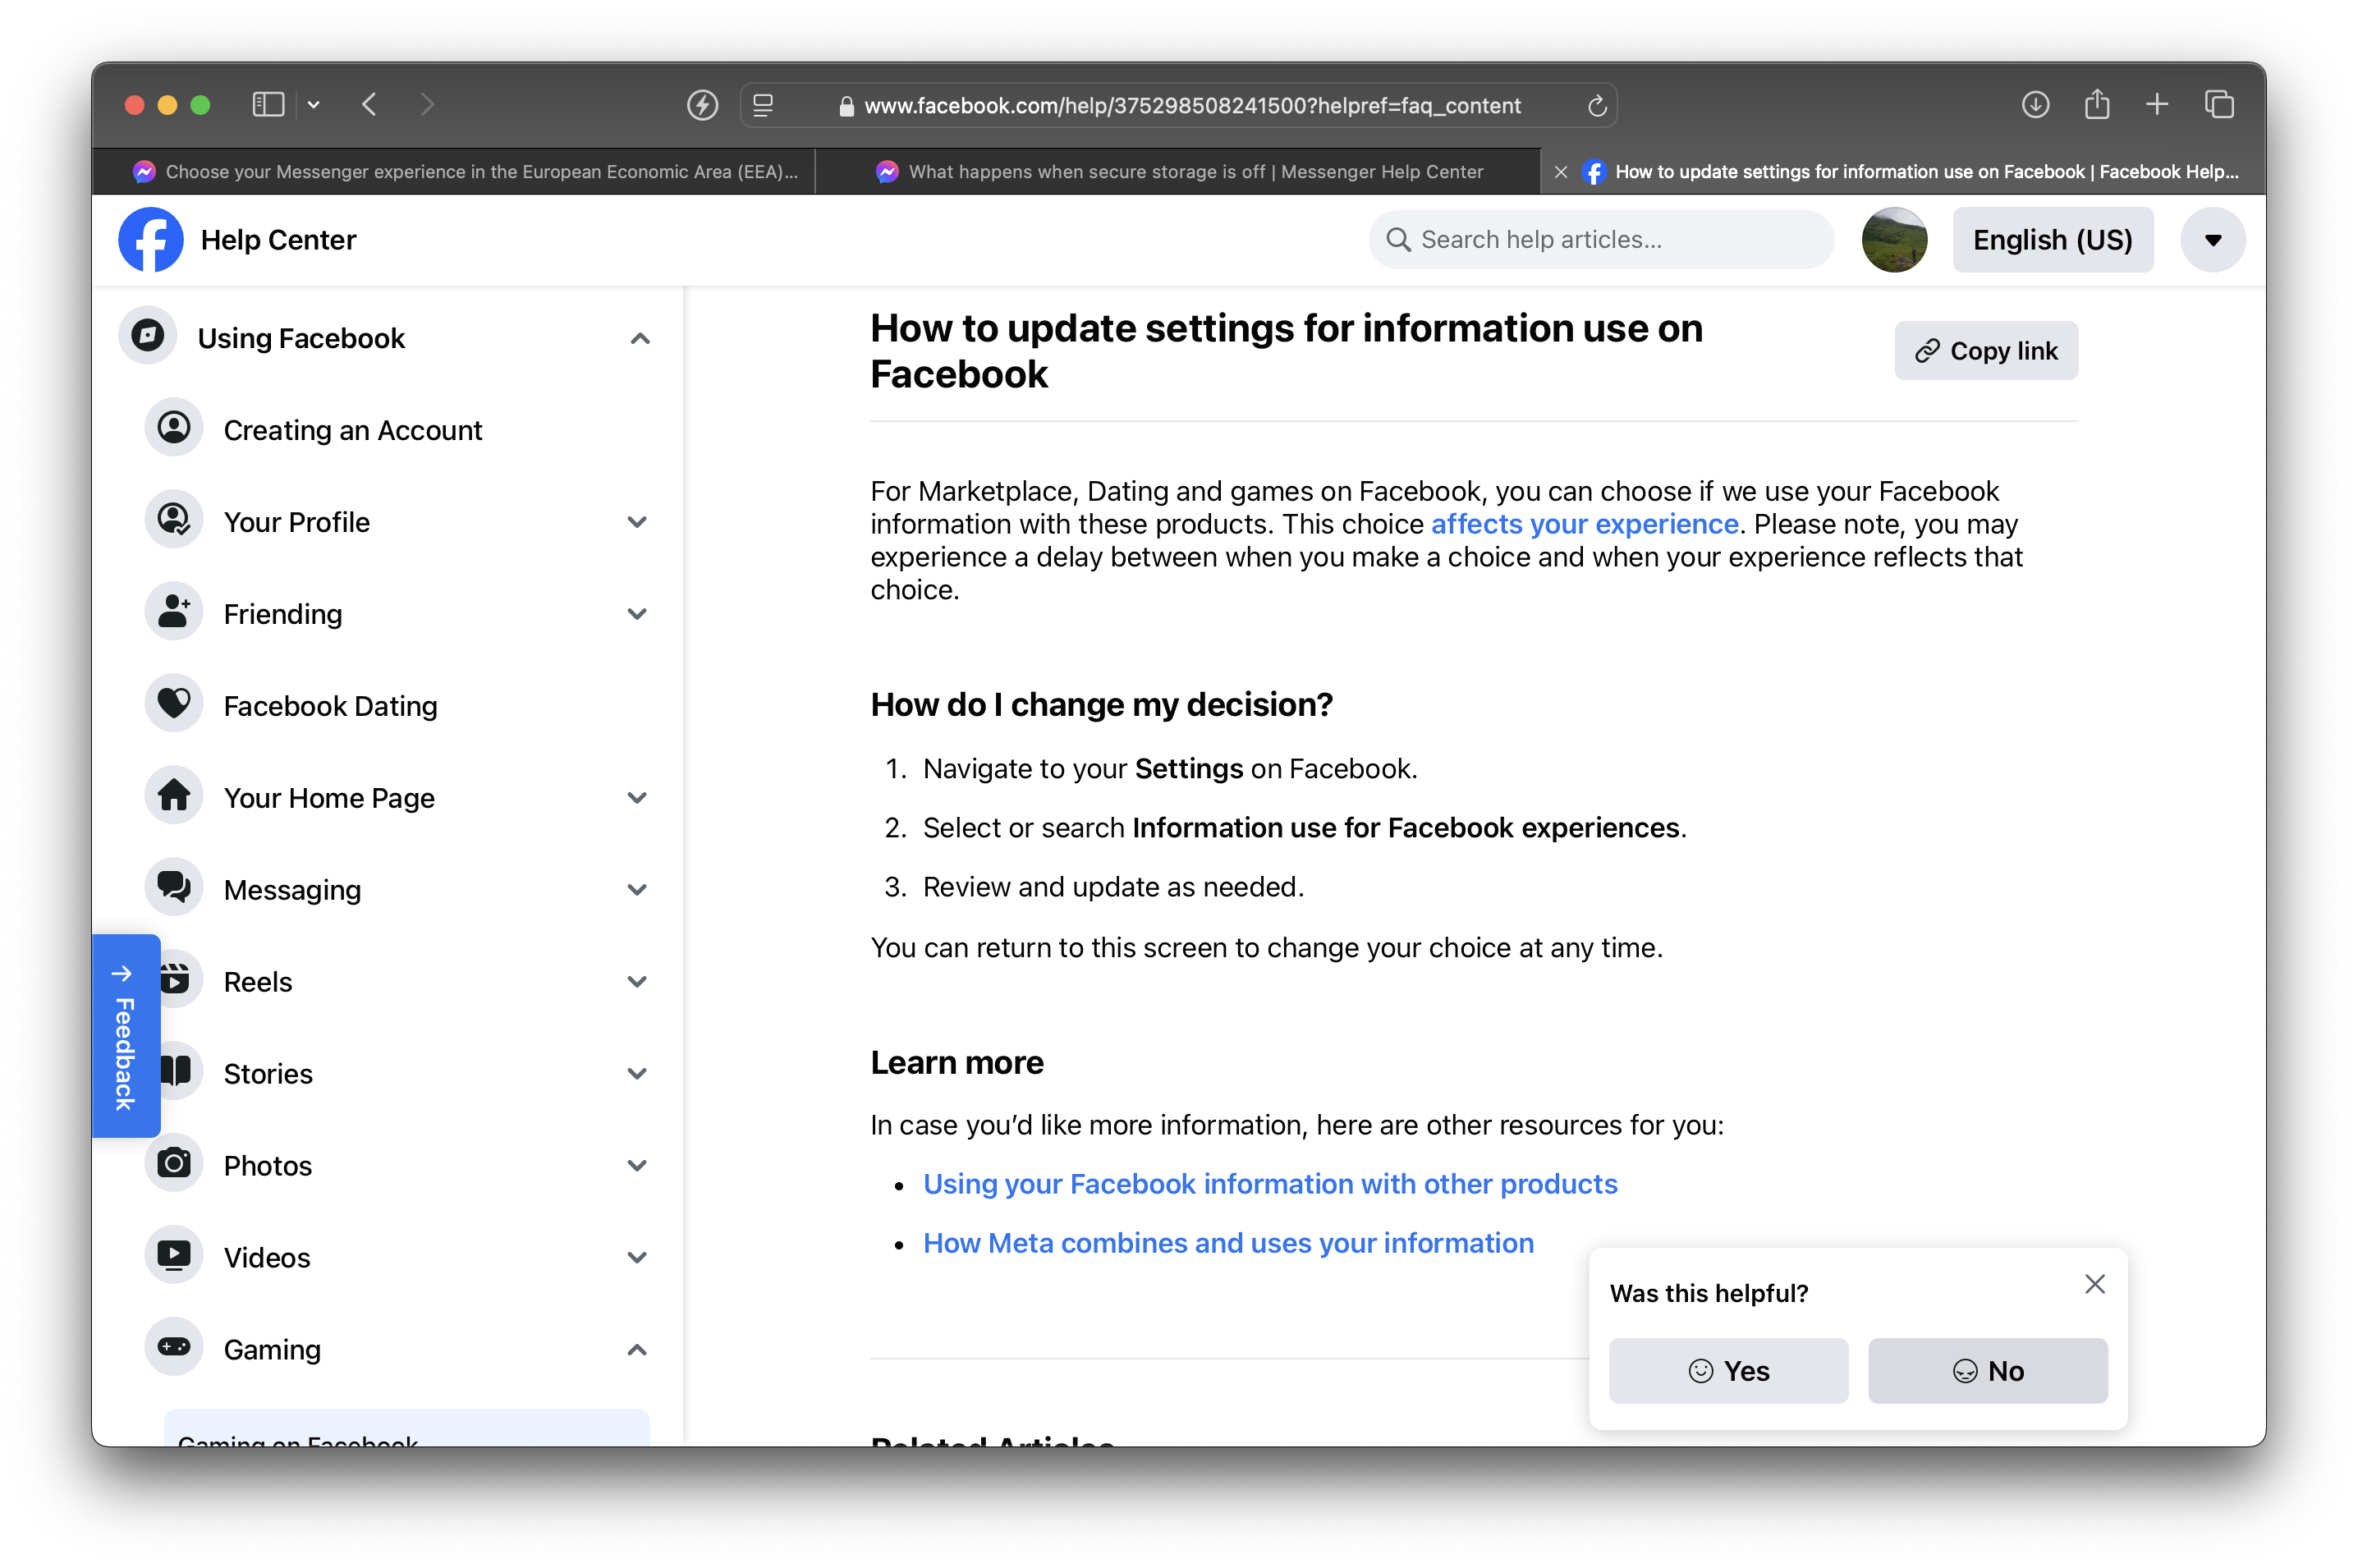Image resolution: width=2358 pixels, height=1568 pixels.
Task: Open Facebook Dating in sidebar
Action: [330, 706]
